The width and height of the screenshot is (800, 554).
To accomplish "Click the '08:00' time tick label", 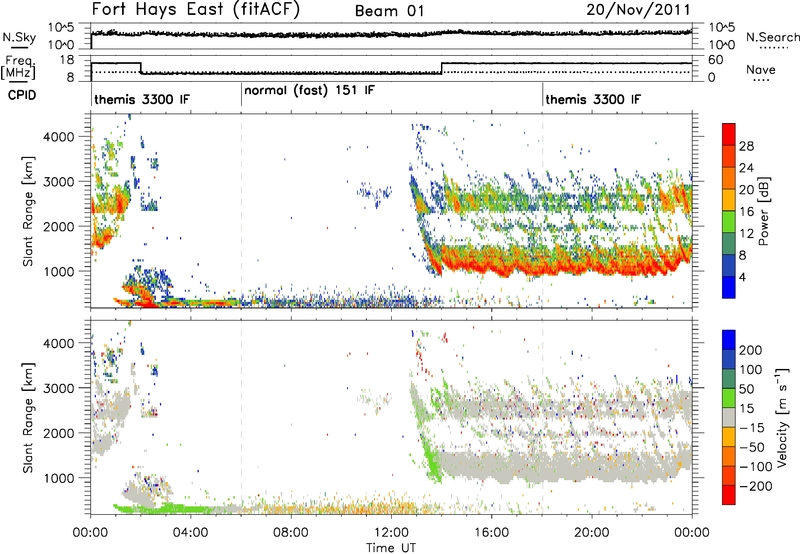I will pos(291,533).
